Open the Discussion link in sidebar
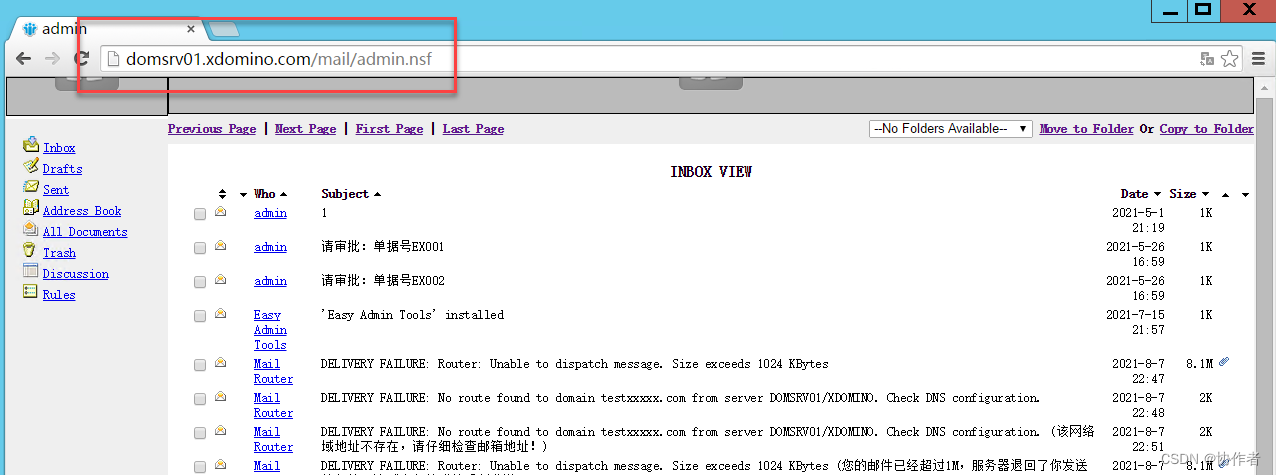 coord(76,274)
